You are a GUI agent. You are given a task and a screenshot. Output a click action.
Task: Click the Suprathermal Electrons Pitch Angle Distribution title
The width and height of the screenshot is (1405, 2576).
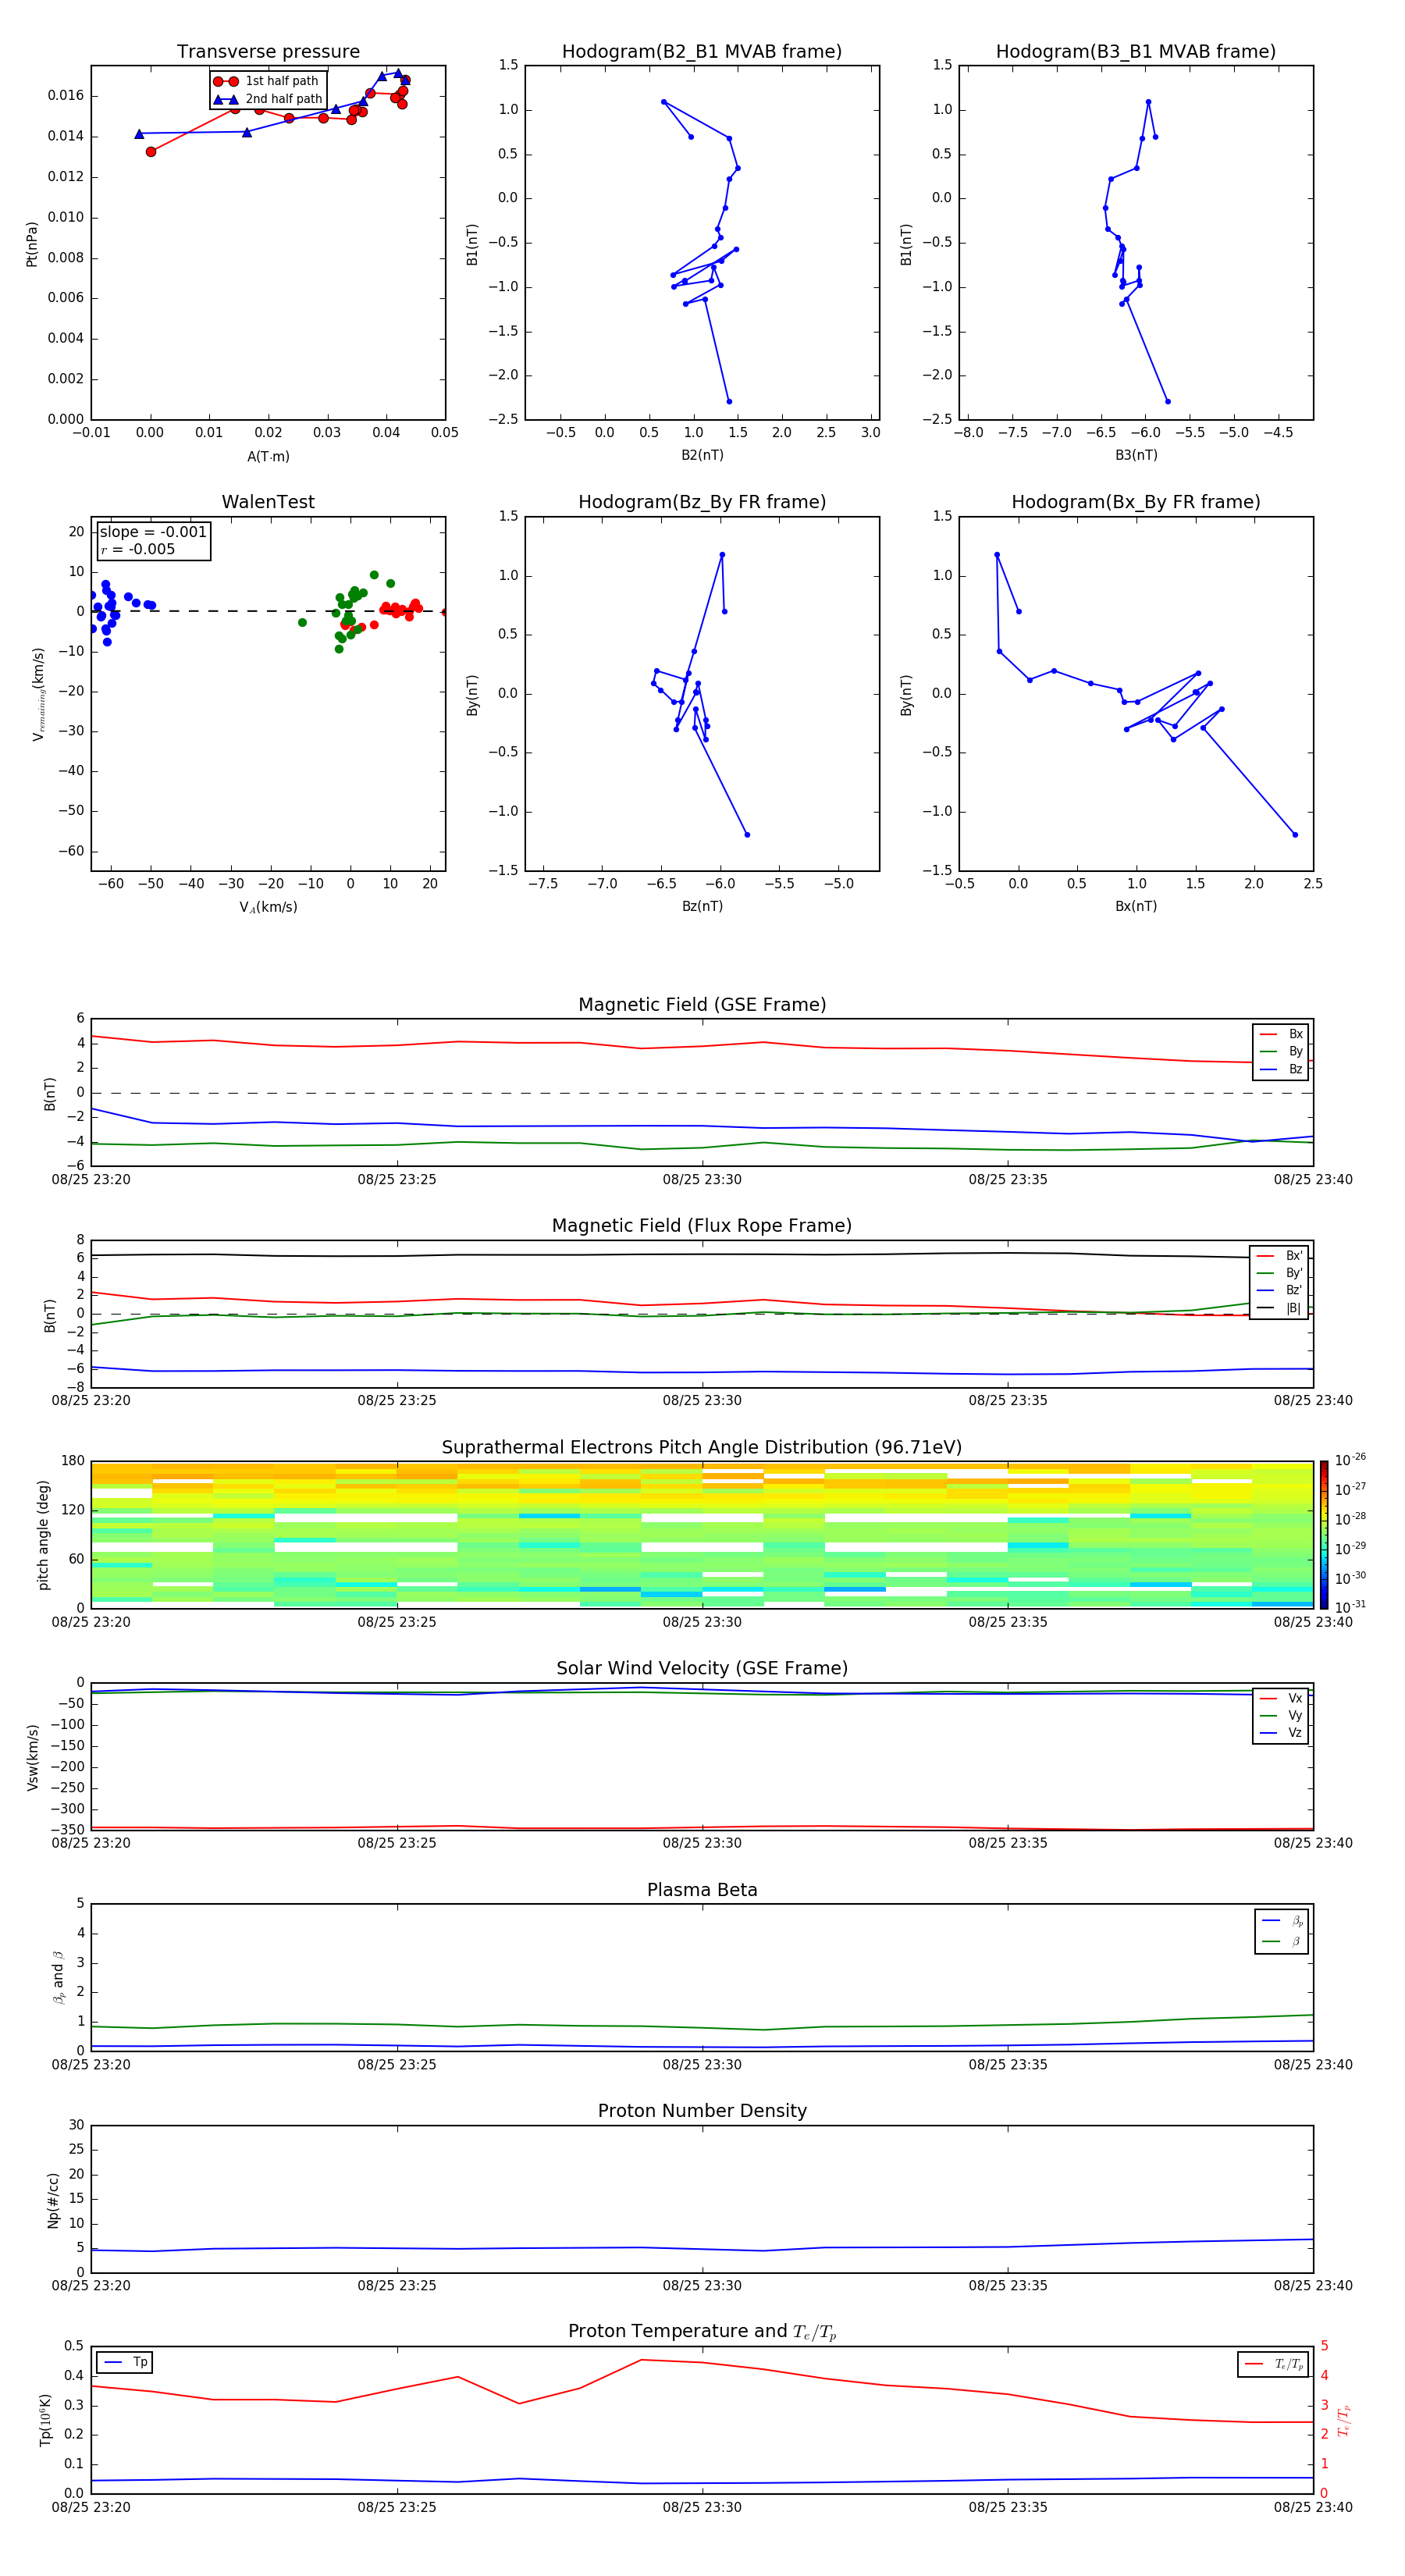(x=702, y=1448)
